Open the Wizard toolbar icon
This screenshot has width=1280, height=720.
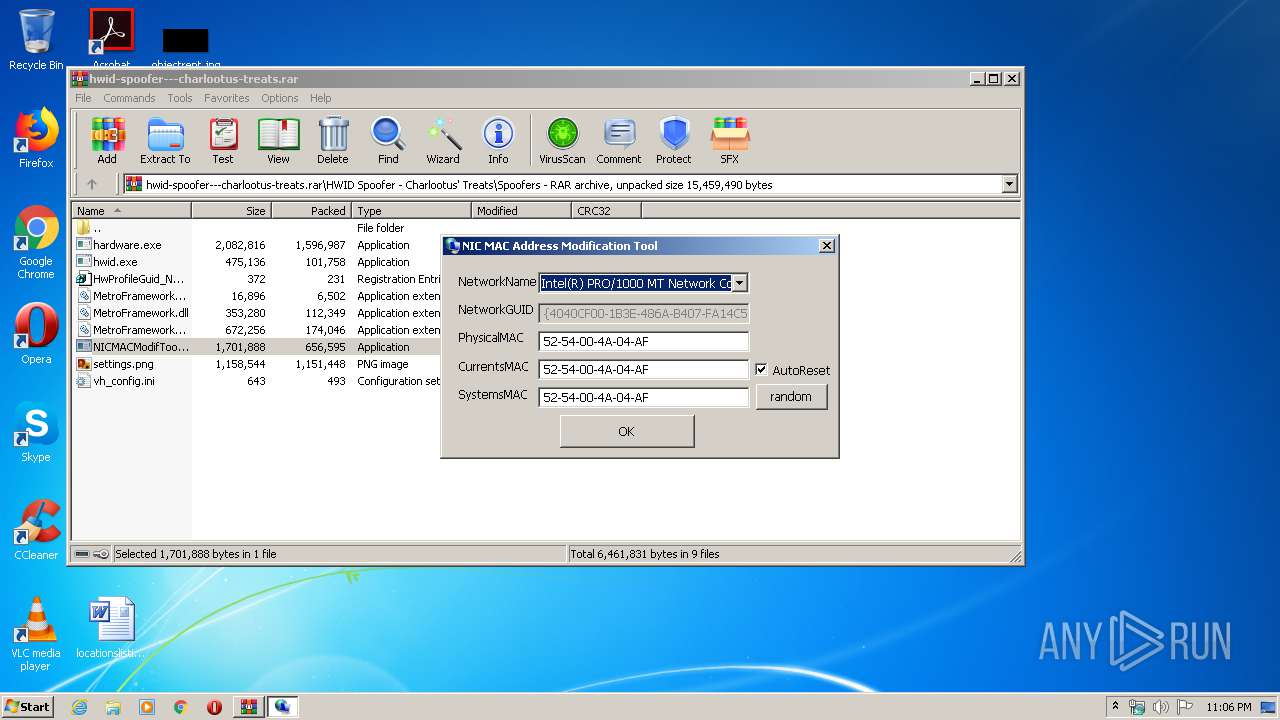[x=443, y=140]
